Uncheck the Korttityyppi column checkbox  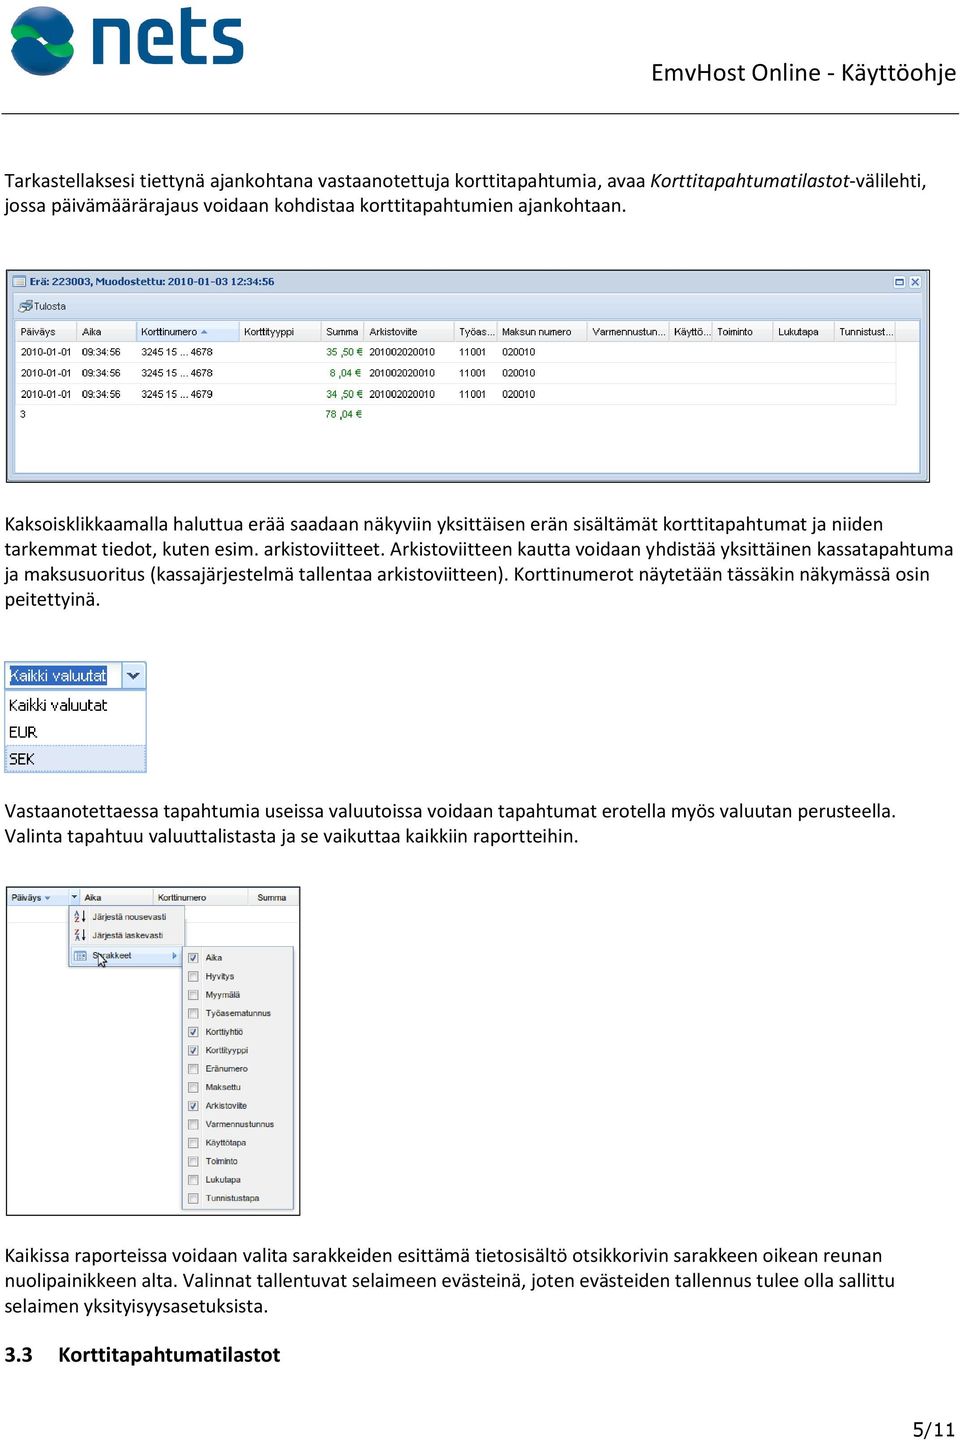[x=193, y=1051]
